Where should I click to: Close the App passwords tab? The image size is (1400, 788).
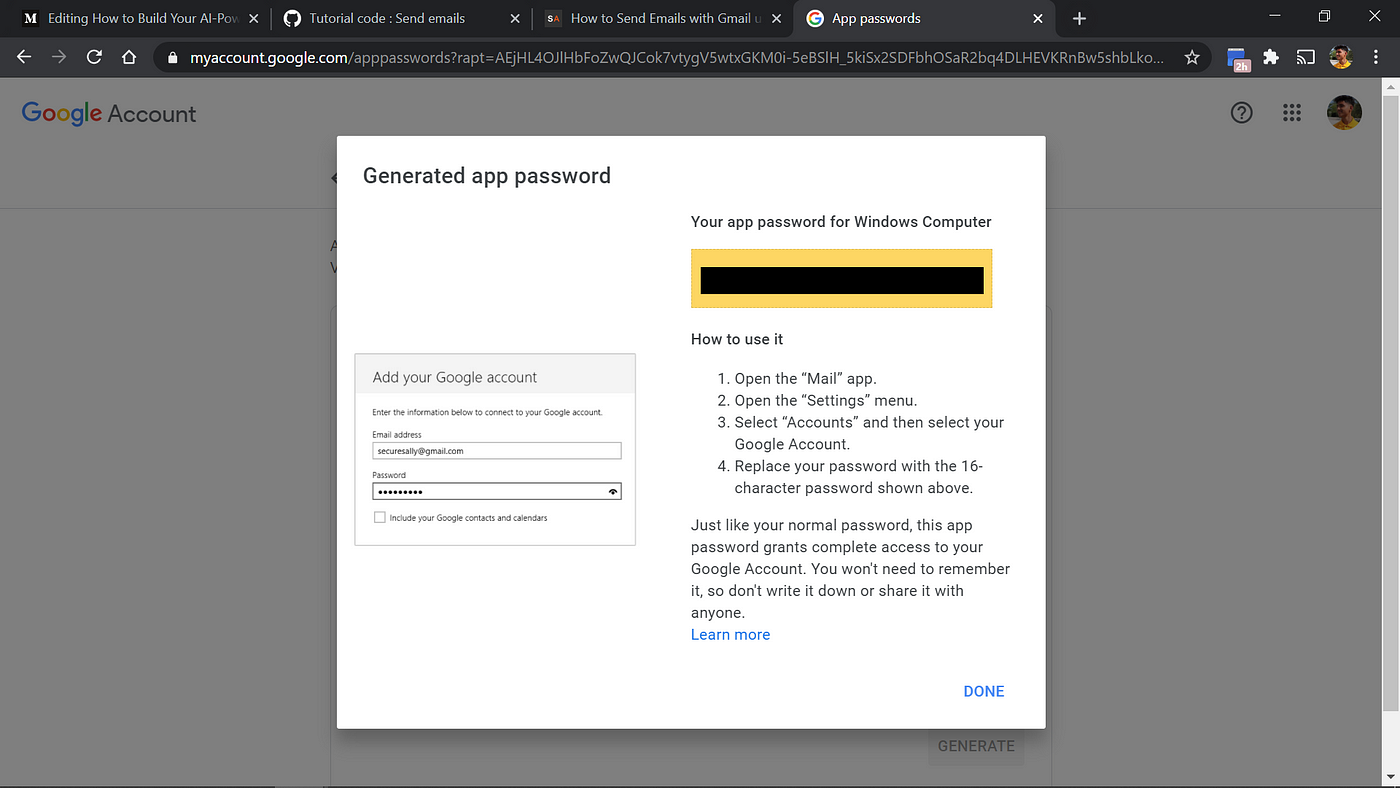click(1038, 18)
